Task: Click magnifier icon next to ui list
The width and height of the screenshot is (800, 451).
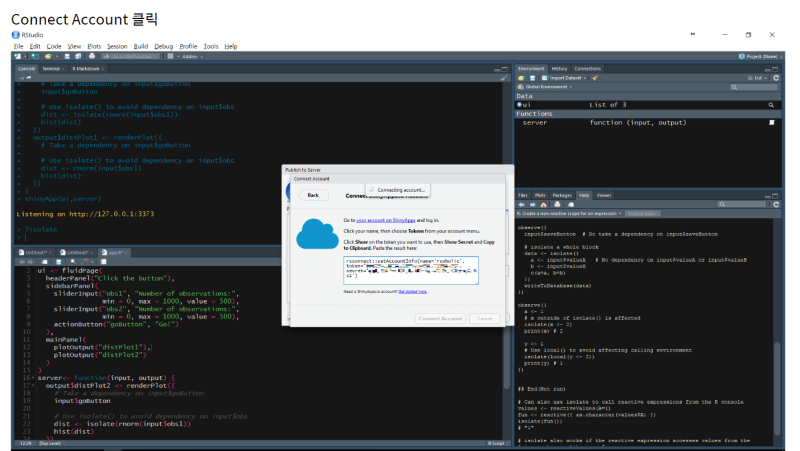Action: (771, 105)
